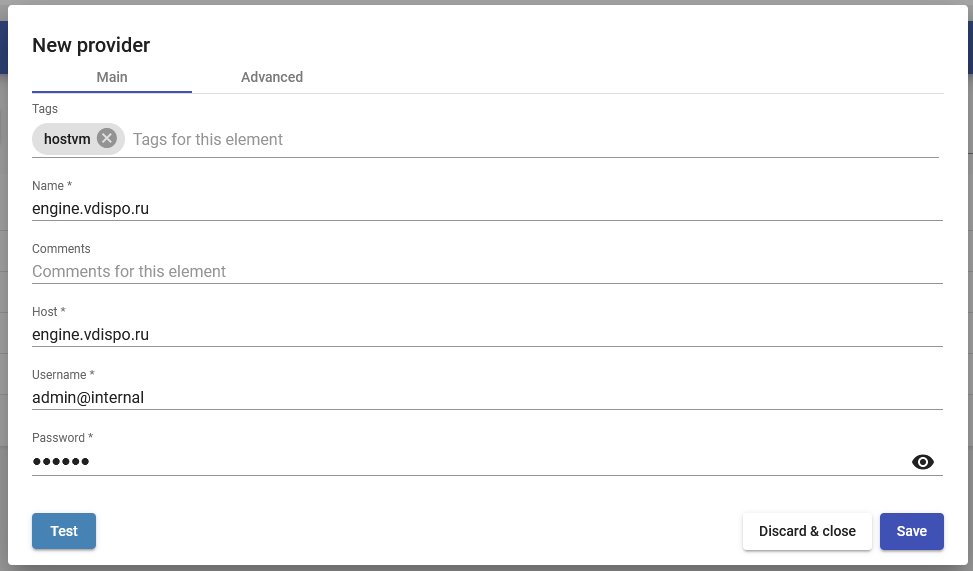Click the New provider dialog title

pos(91,45)
